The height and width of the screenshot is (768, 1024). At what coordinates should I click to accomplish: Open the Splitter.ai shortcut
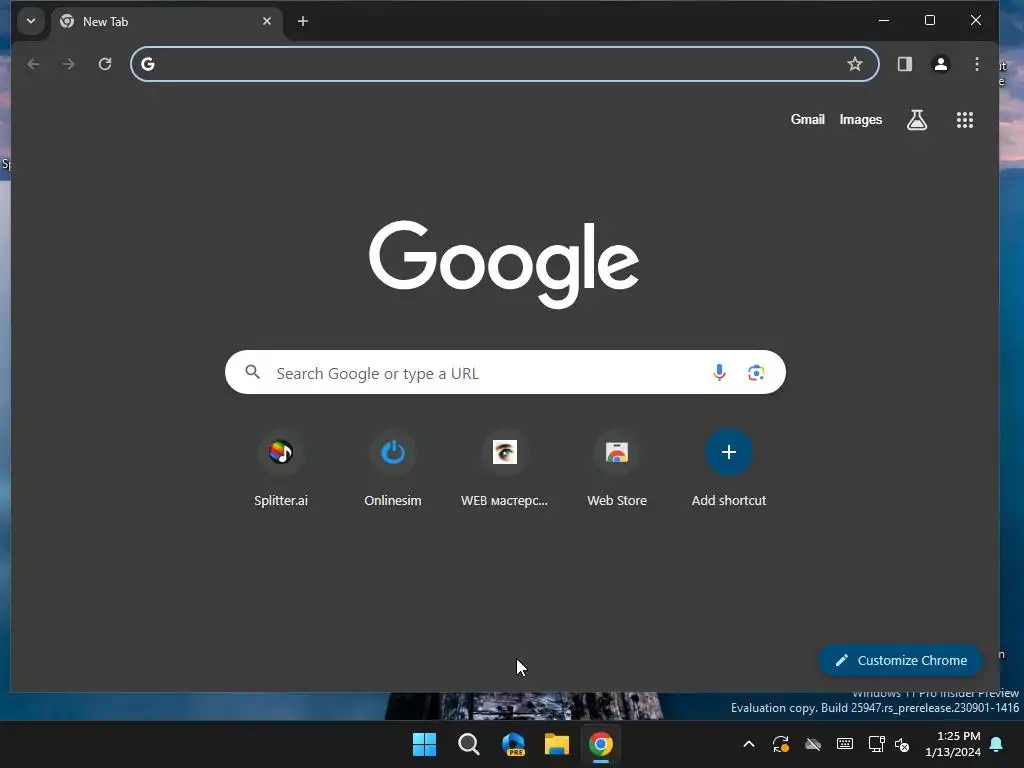click(281, 469)
